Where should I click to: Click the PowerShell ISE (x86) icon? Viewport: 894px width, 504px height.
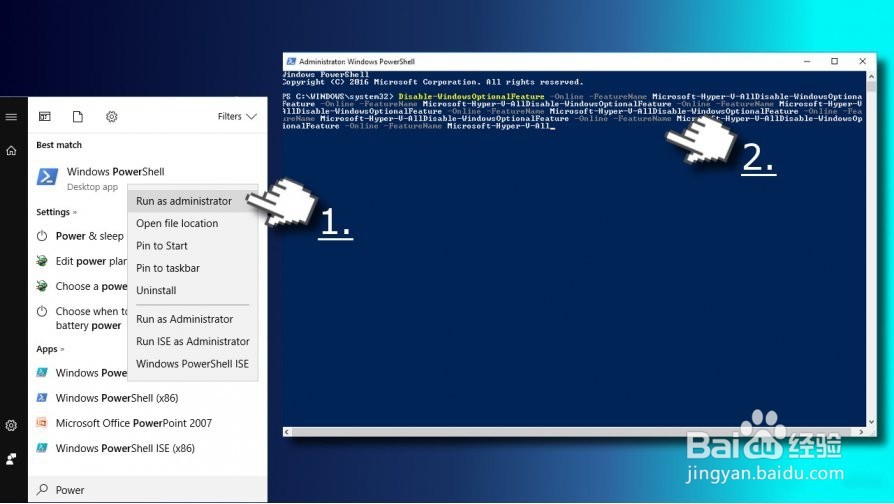point(42,448)
